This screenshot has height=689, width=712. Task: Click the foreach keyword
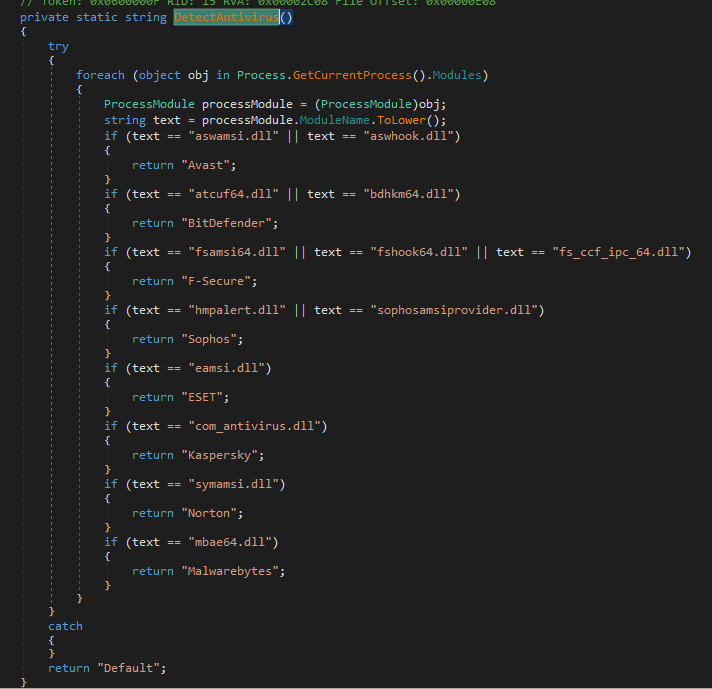click(x=100, y=76)
